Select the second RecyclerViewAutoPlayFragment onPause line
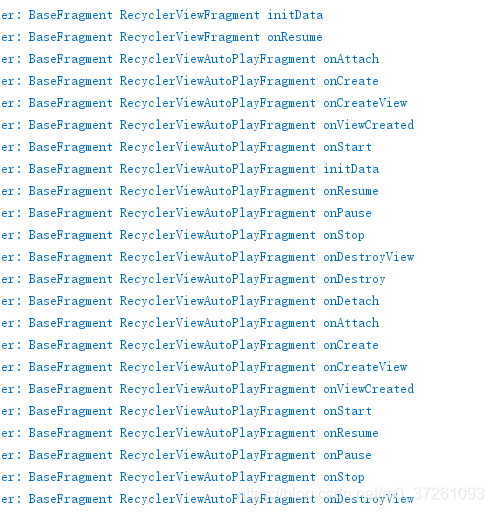Viewport: 494px width, 512px height. 186,455
